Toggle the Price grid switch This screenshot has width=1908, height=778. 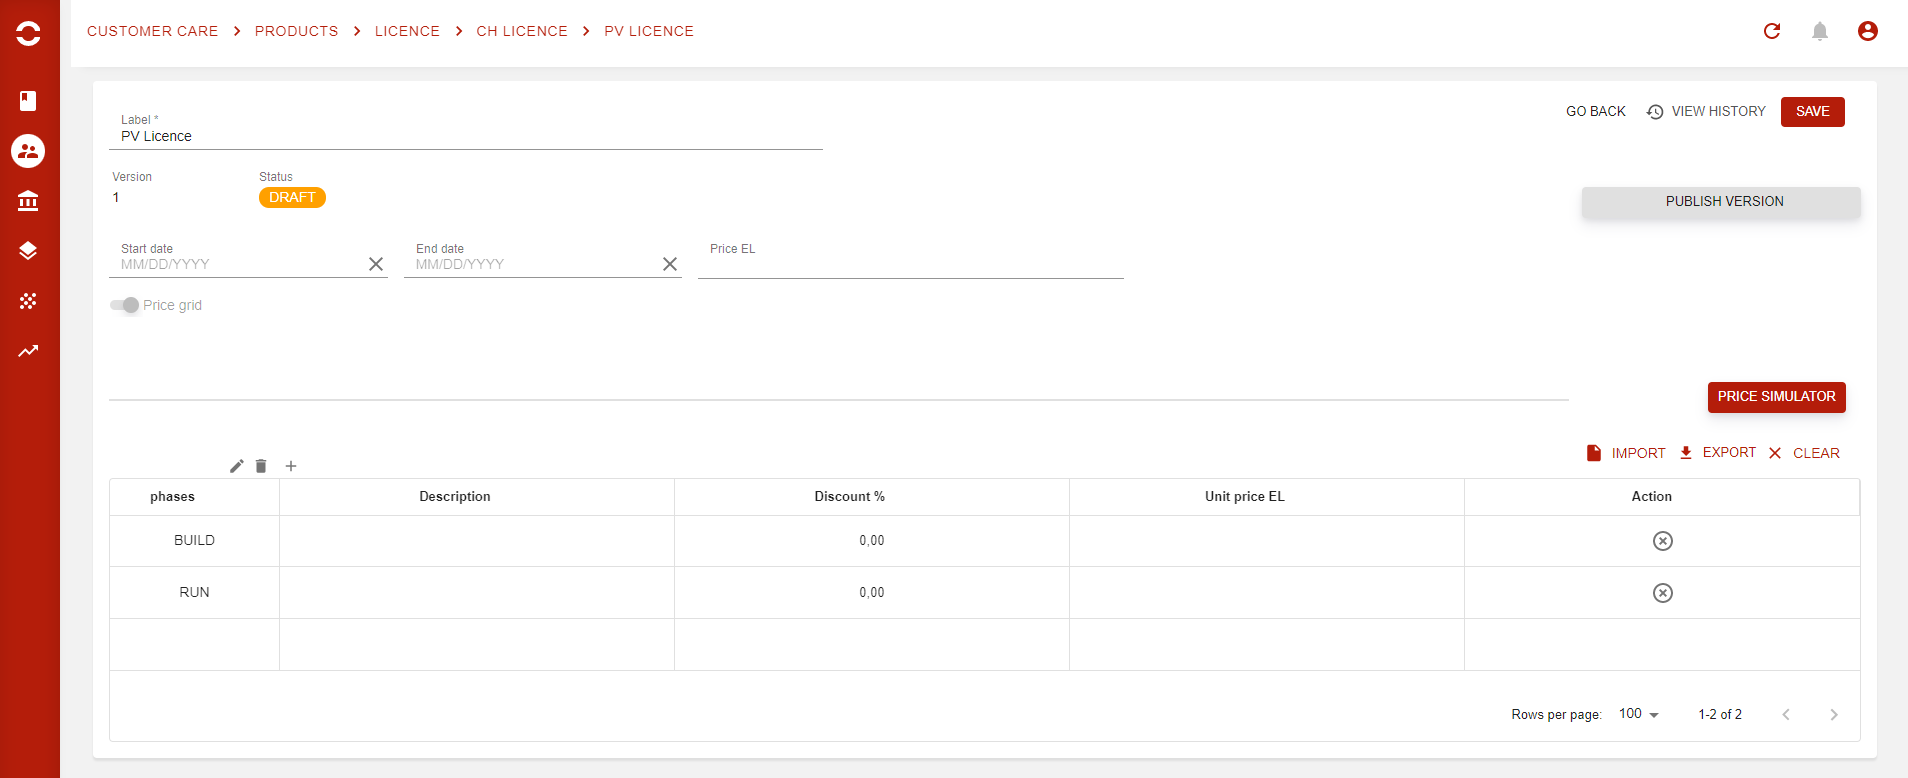coord(125,305)
